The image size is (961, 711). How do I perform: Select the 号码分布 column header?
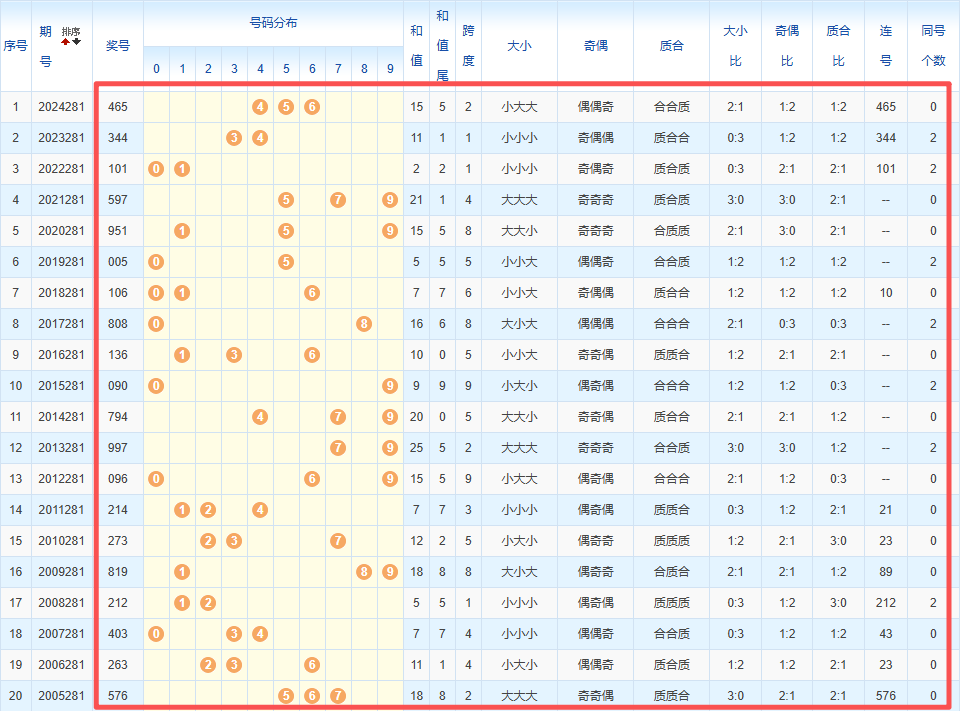(273, 23)
